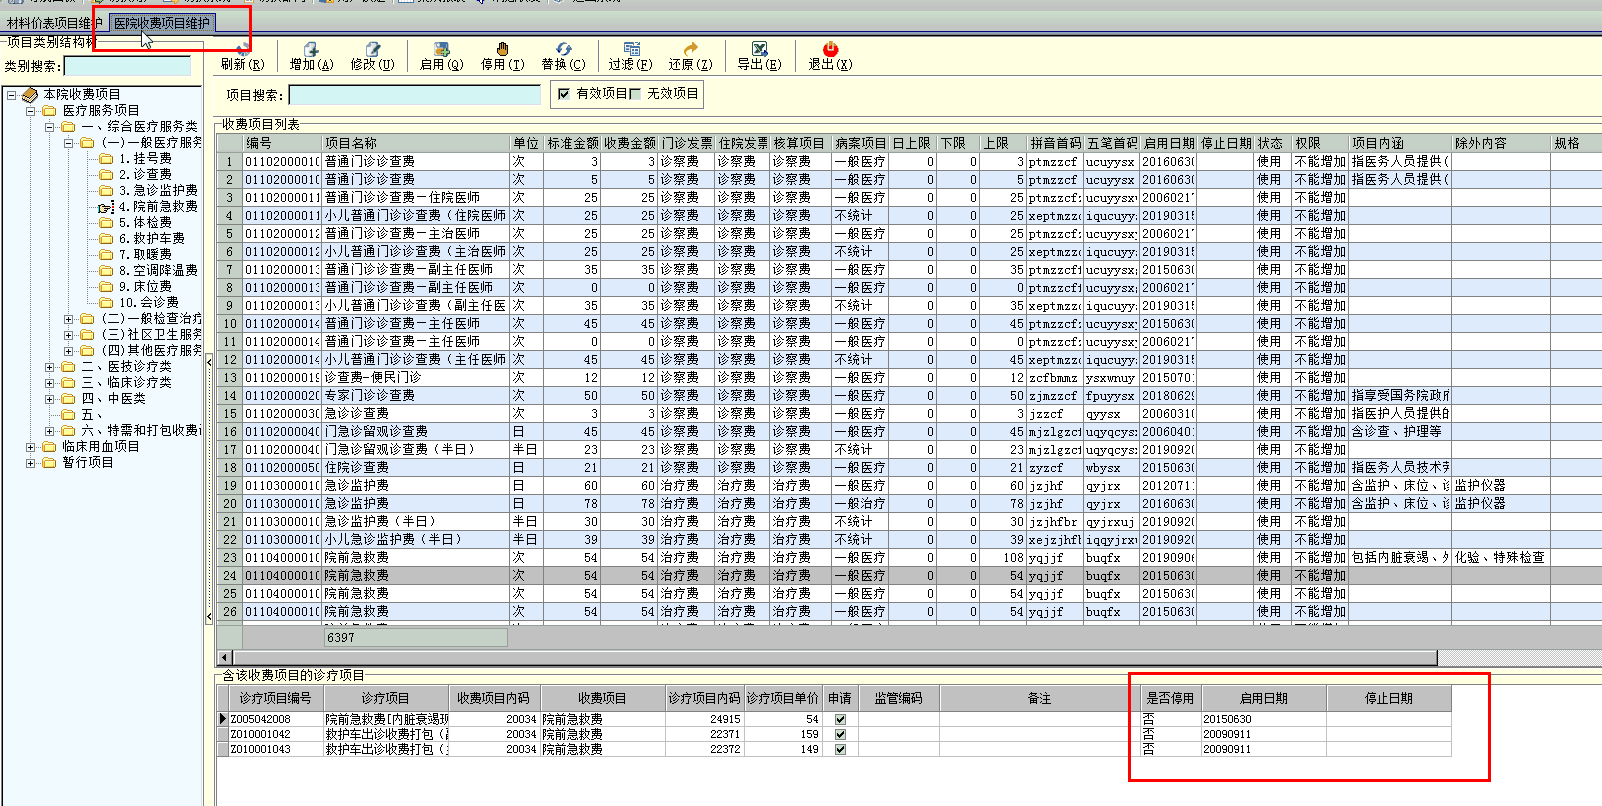
Task: Click the folder icon beside 1. 挂号费
Action: (106, 159)
